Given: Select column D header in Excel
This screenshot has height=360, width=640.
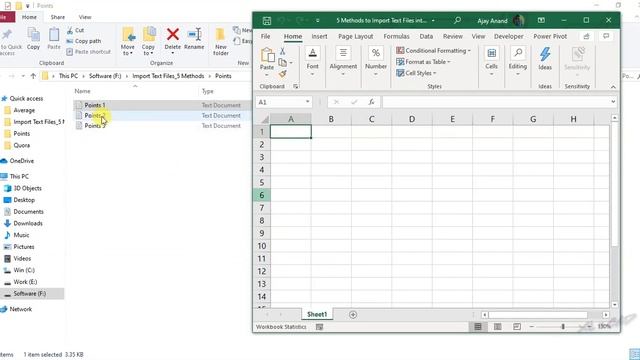Looking at the screenshot, I should coord(412,119).
